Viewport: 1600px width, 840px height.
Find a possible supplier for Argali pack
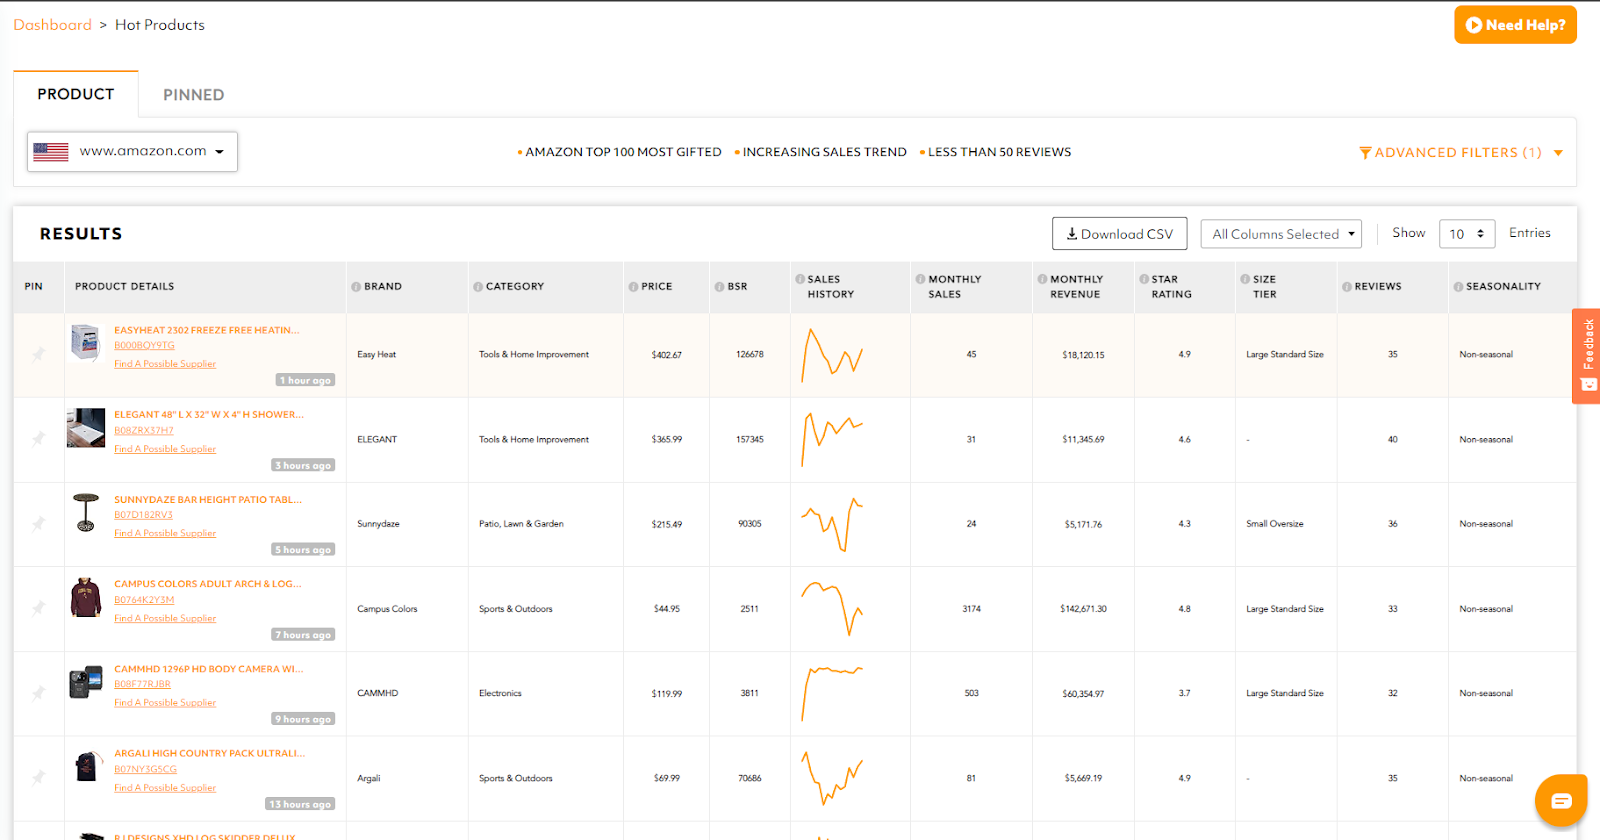[165, 788]
